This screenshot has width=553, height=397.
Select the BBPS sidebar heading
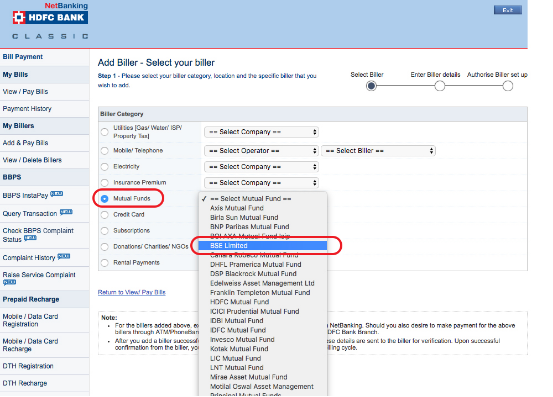point(12,177)
